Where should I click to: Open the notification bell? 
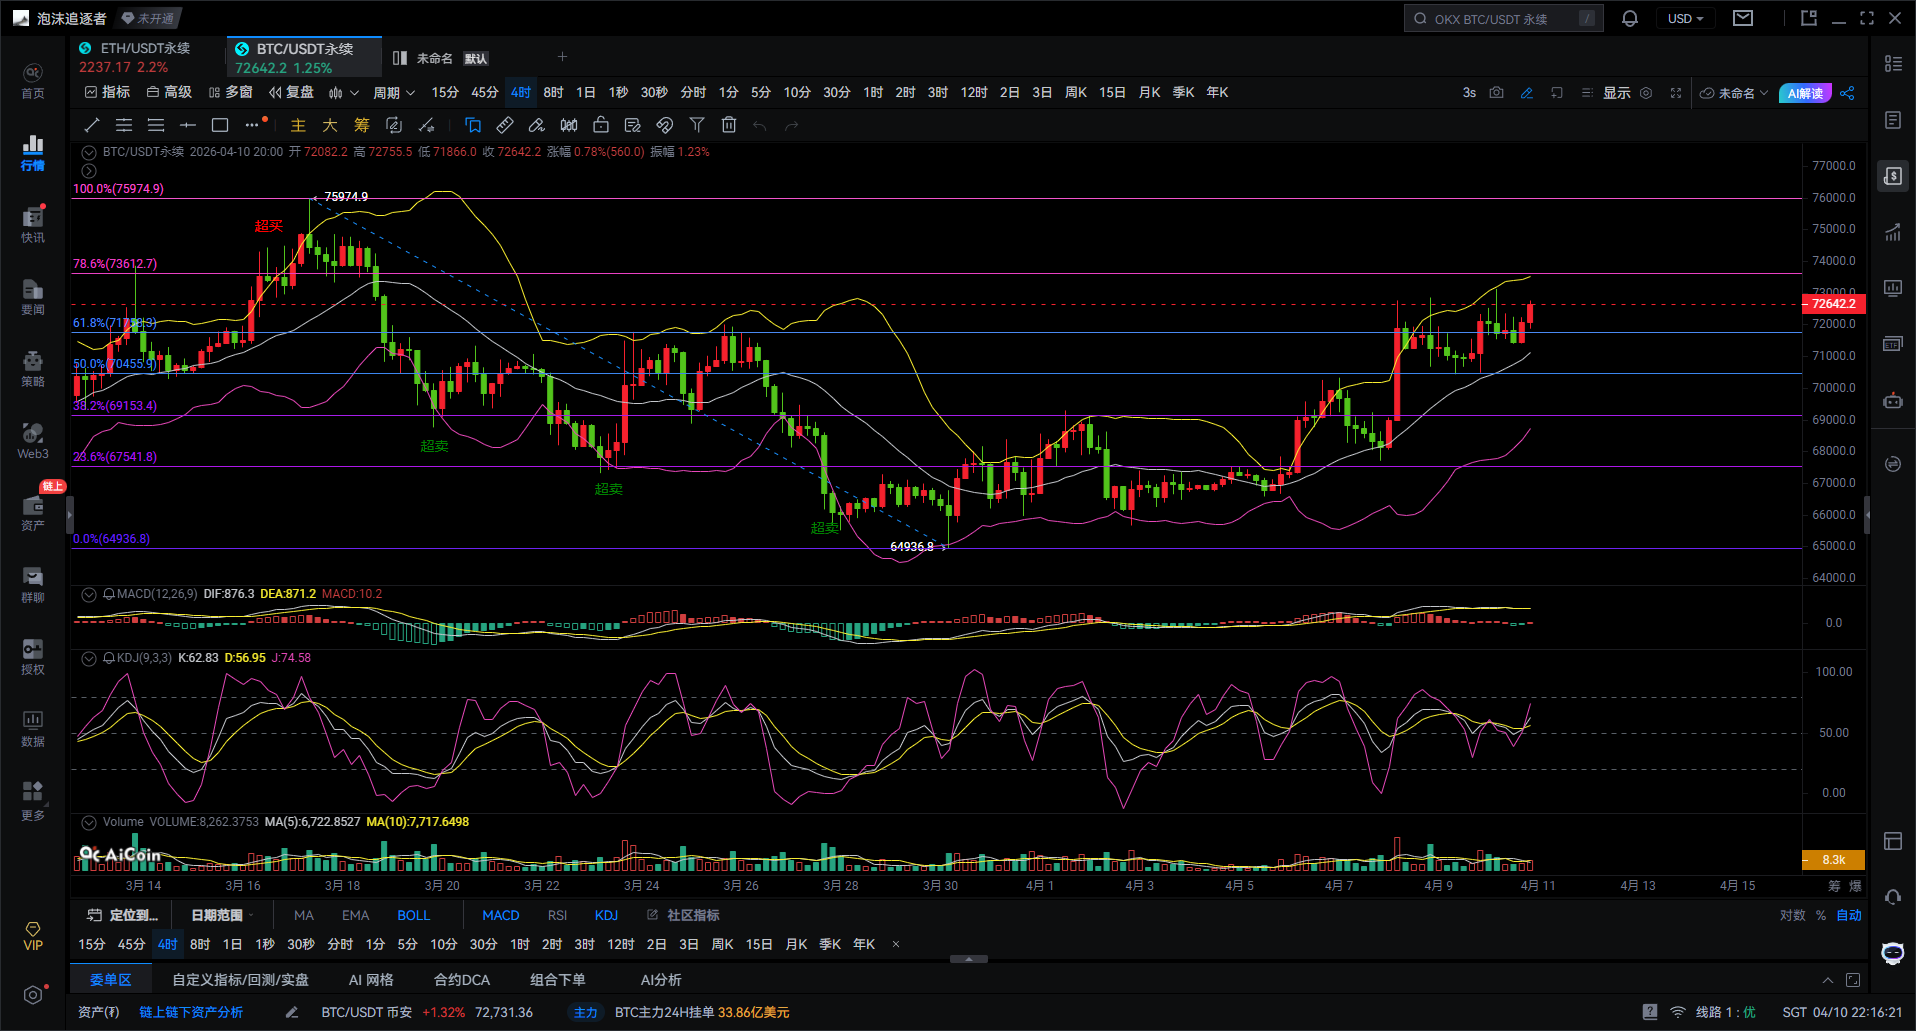[x=1629, y=19]
